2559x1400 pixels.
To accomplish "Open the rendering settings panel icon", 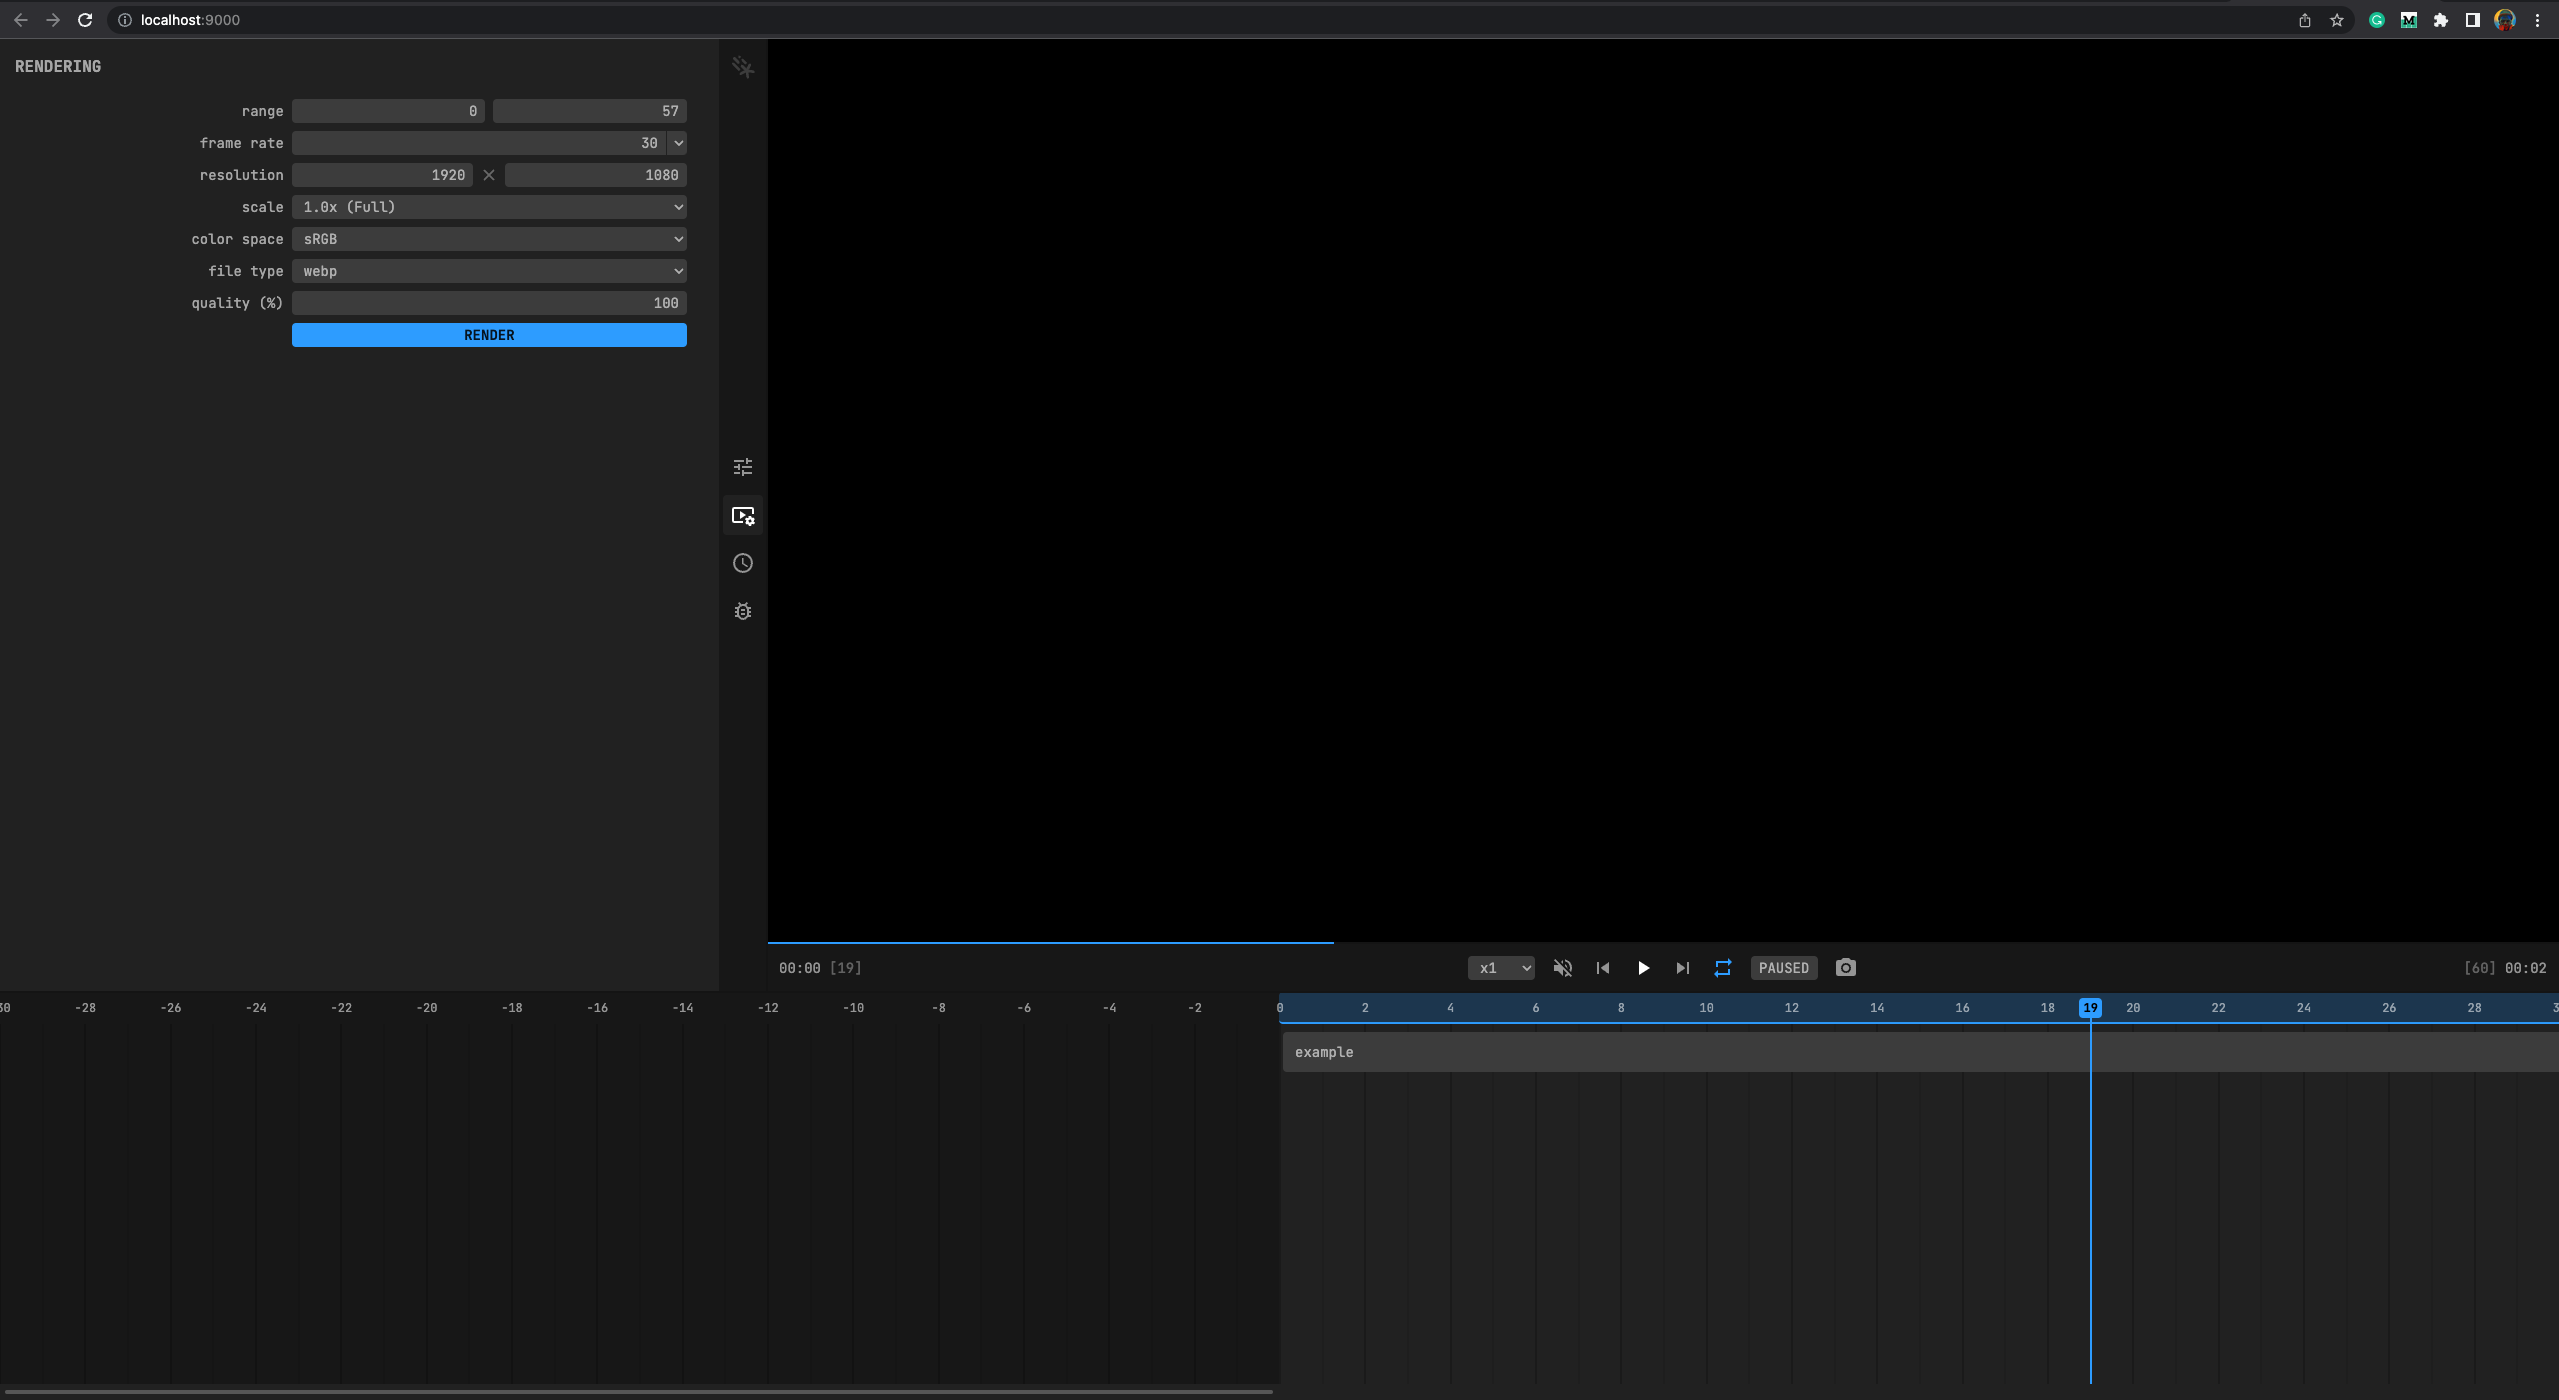I will click(743, 515).
